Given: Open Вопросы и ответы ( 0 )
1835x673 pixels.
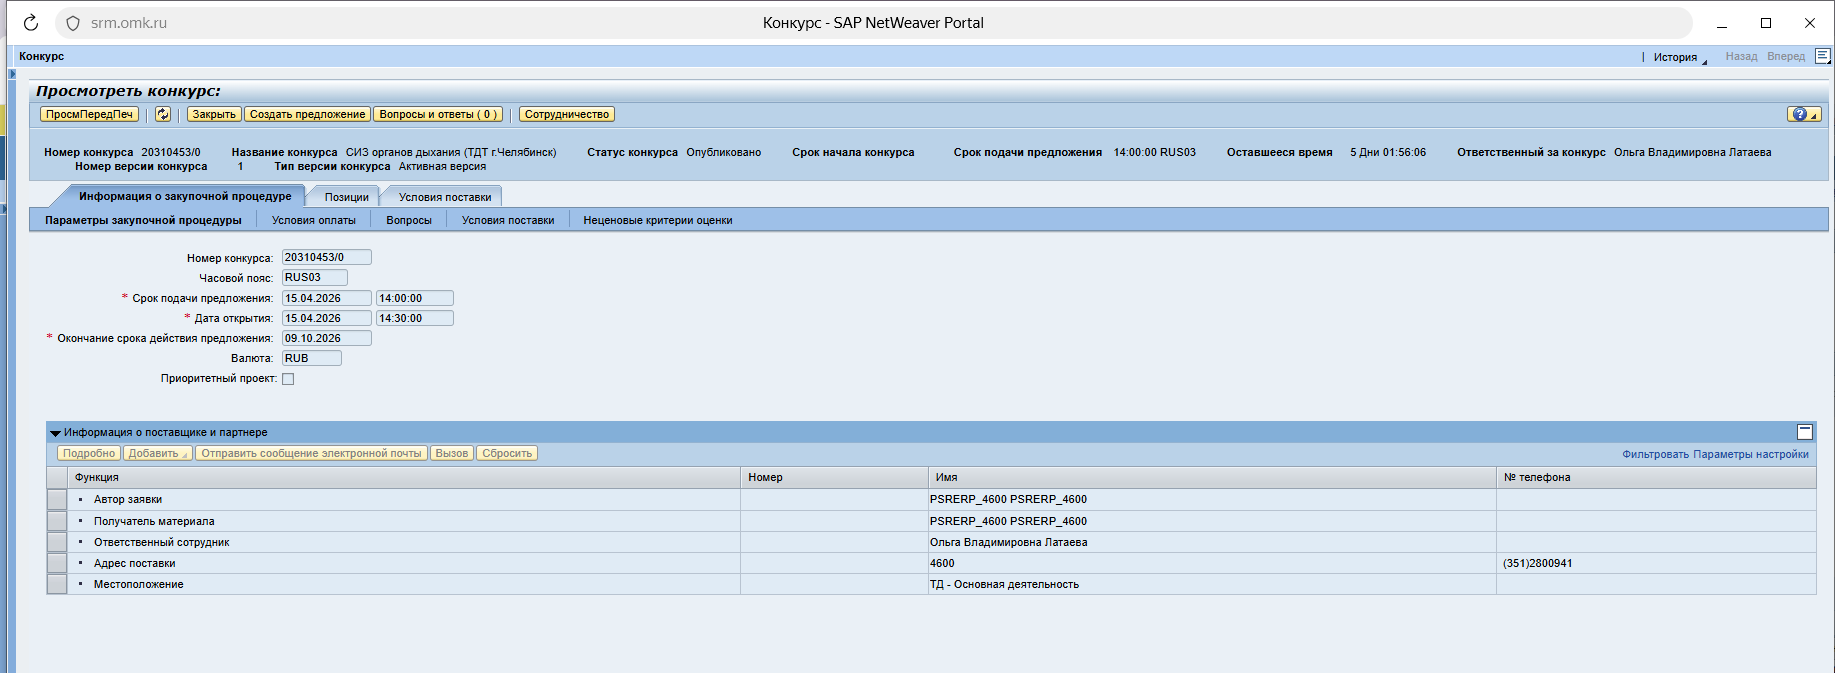Looking at the screenshot, I should (x=438, y=114).
